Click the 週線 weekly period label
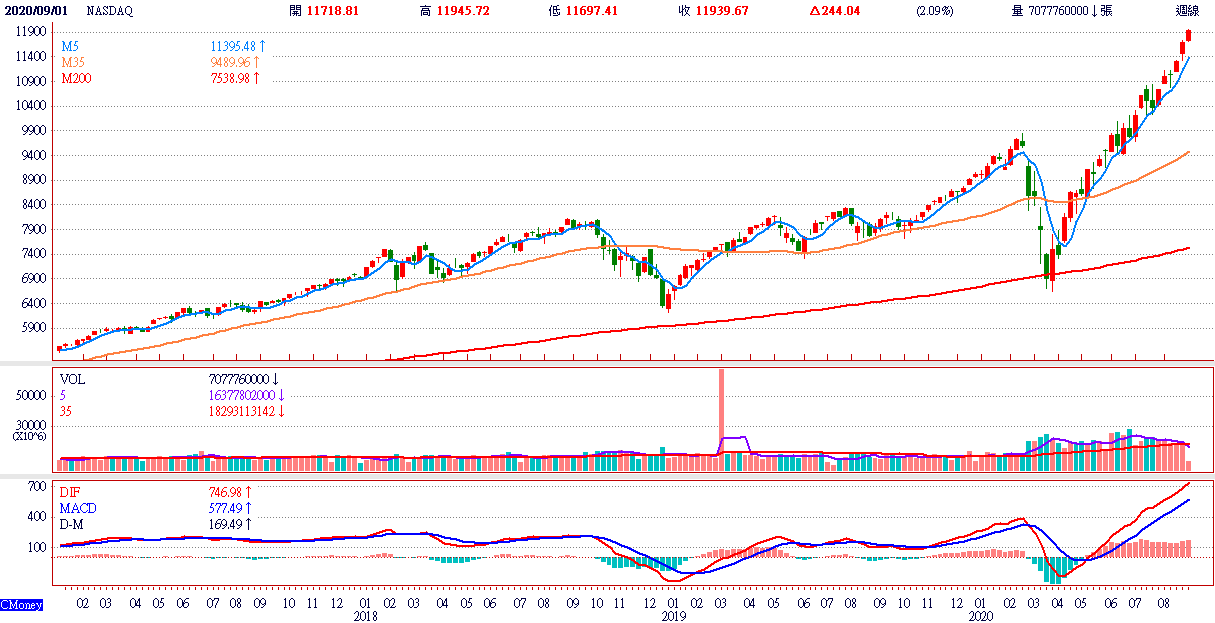Screen dimensions: 1215x623 pos(1188,11)
